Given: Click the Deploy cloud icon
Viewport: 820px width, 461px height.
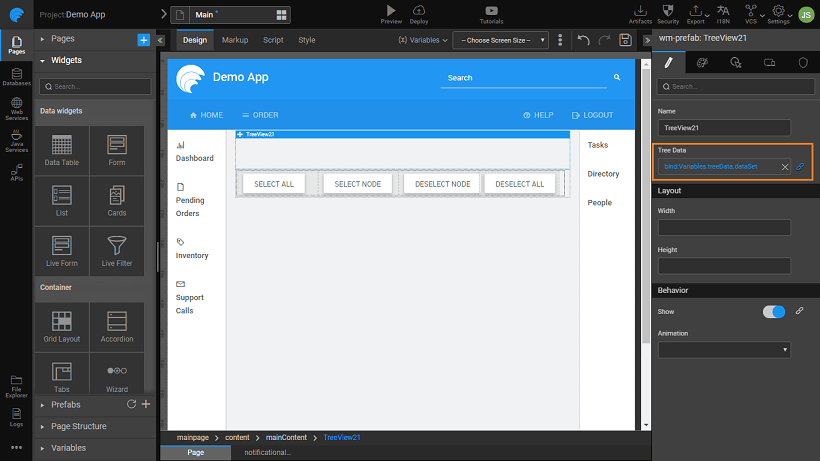Looking at the screenshot, I should 419,10.
